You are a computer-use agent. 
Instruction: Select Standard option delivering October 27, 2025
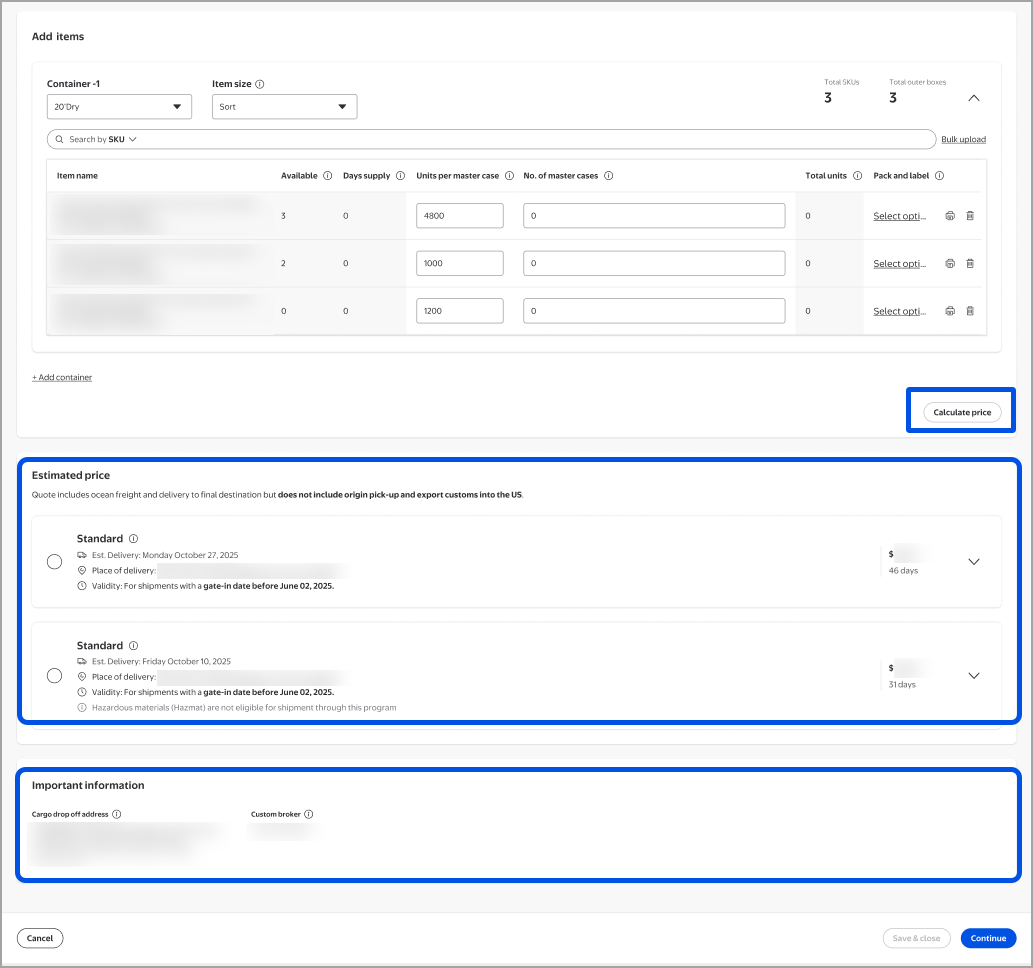(x=55, y=561)
